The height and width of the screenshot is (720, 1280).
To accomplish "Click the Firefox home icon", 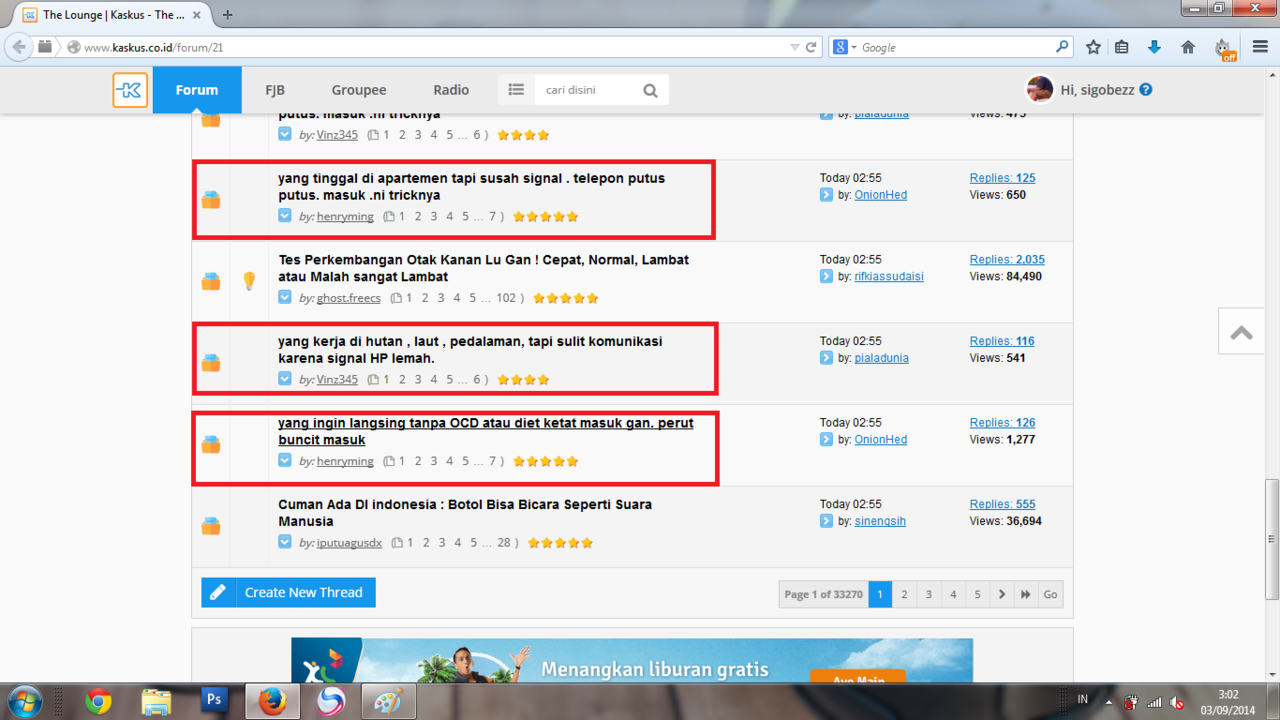I will [1188, 47].
